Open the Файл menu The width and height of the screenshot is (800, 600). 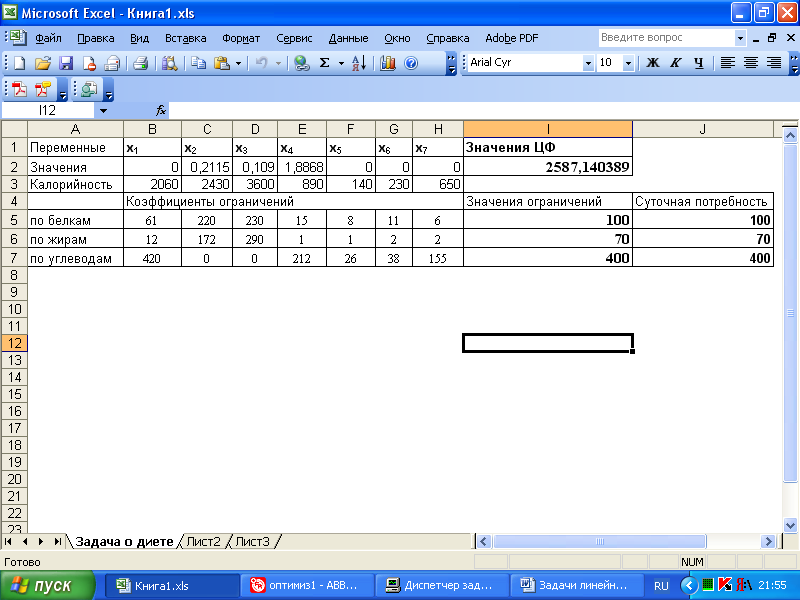[x=48, y=38]
